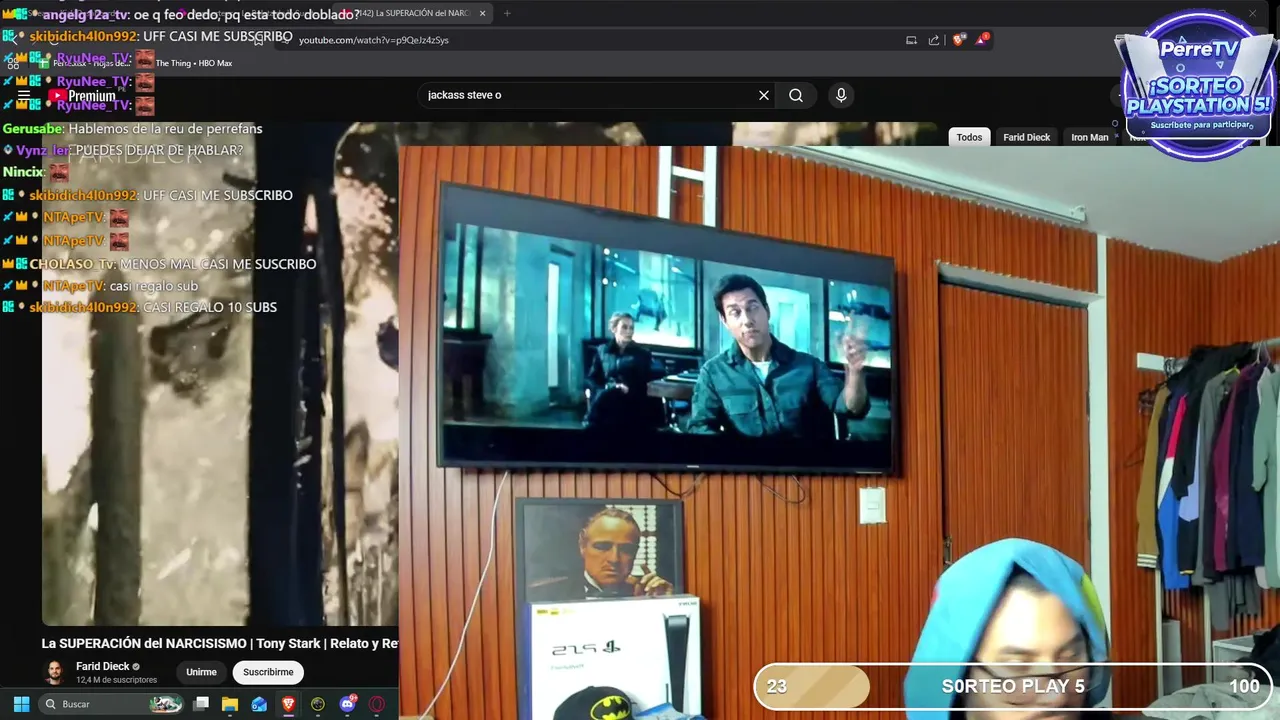Click skibidich4l0n992 message CASI REGALO 10 SUBS
This screenshot has width=1280, height=720.
point(209,307)
